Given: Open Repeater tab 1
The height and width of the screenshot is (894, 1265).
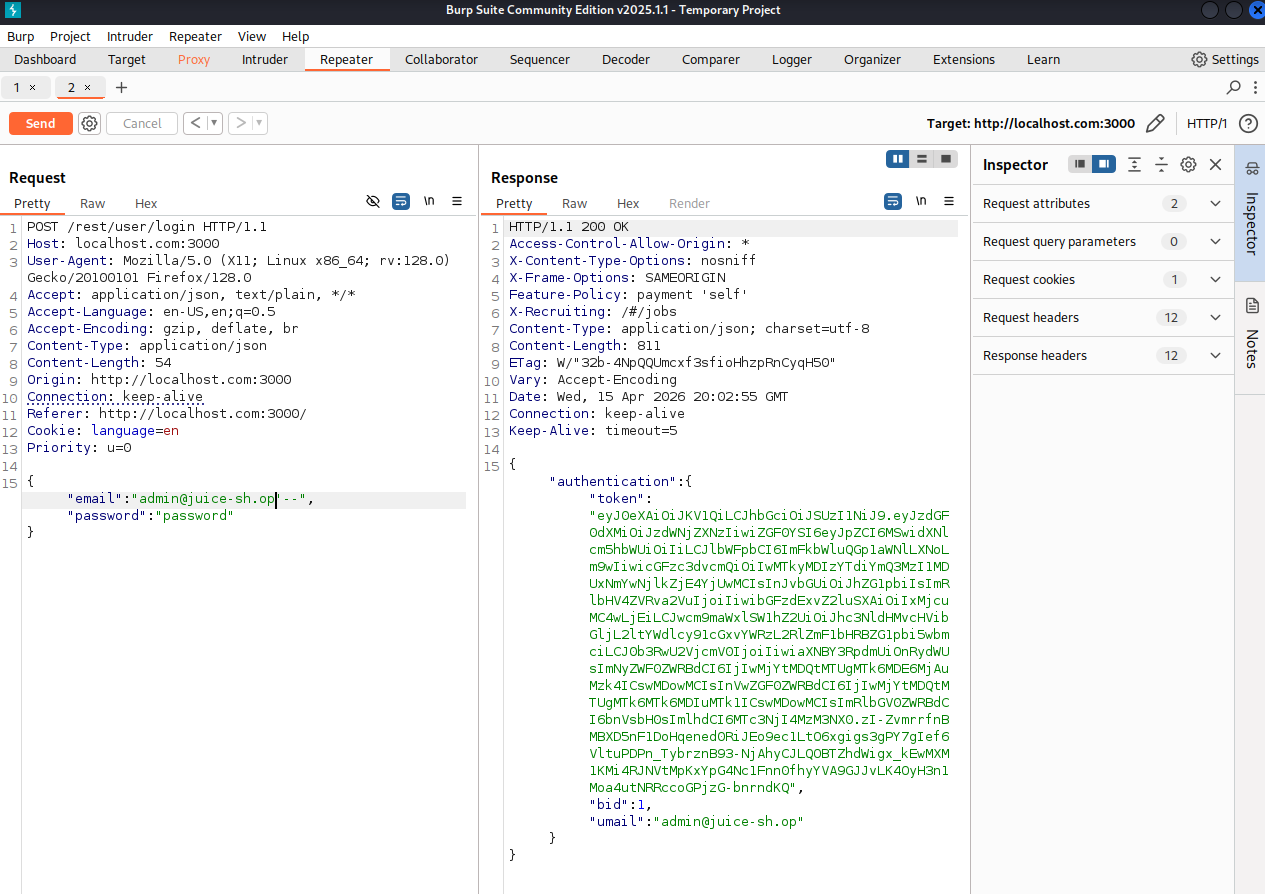Looking at the screenshot, I should coord(24,87).
